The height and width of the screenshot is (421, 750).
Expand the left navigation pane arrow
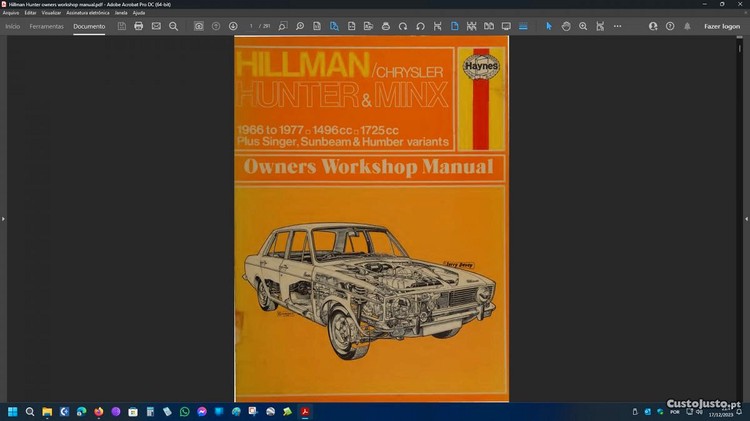[x=3, y=218]
